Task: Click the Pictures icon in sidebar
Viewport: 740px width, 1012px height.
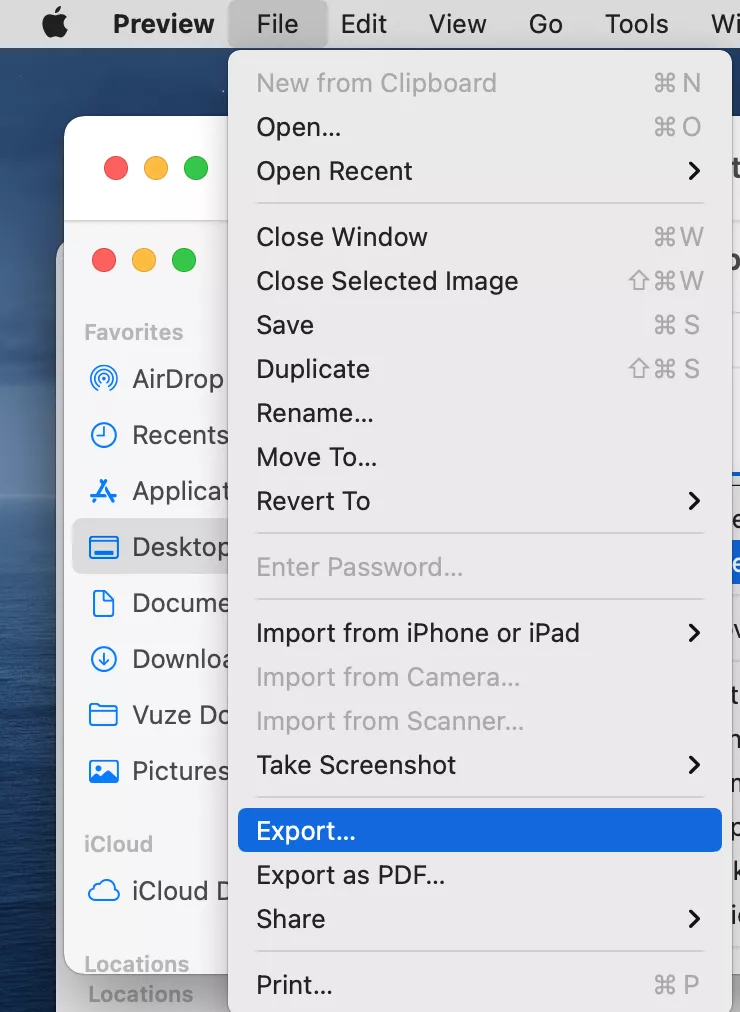Action: [x=103, y=771]
